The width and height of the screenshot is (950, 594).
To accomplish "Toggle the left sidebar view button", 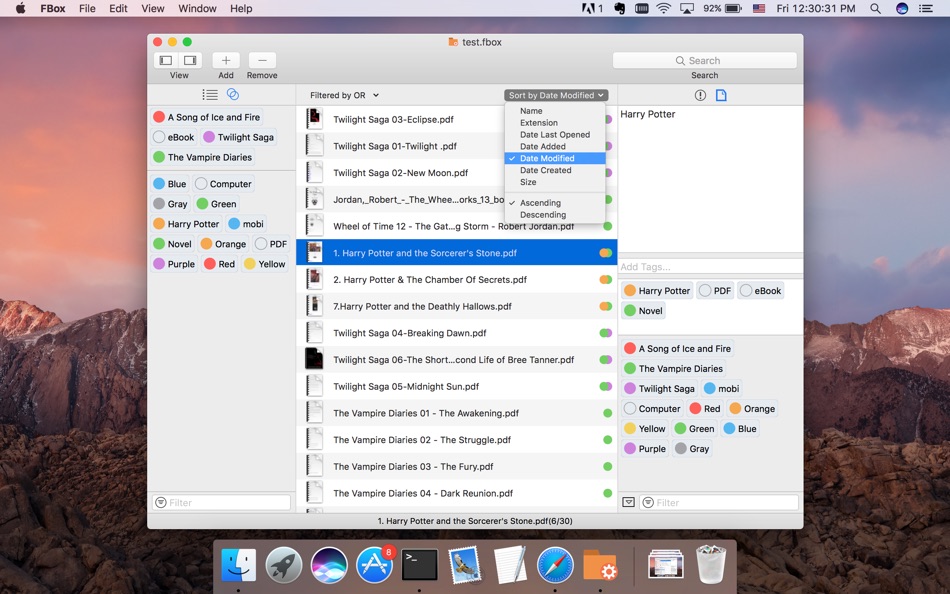I will pyautogui.click(x=166, y=60).
